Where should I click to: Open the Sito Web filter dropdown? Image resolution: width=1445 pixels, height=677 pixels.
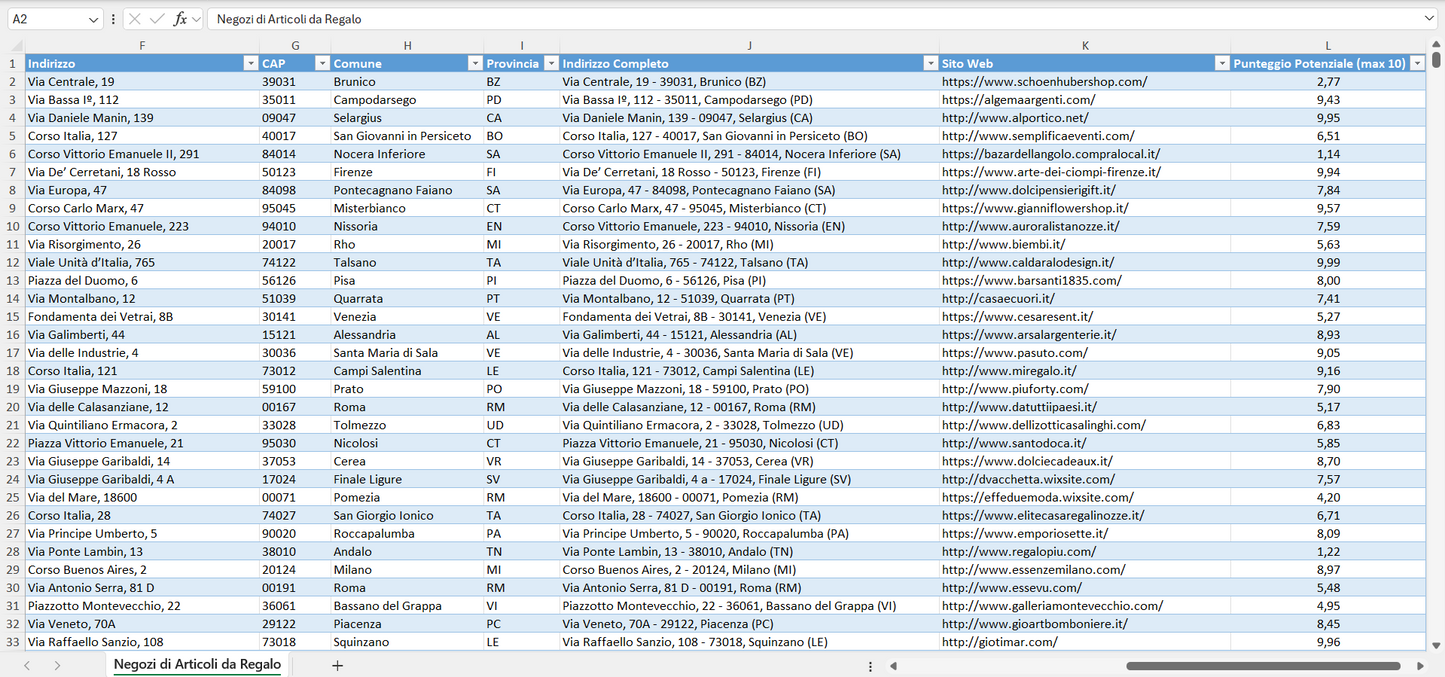(1221, 64)
